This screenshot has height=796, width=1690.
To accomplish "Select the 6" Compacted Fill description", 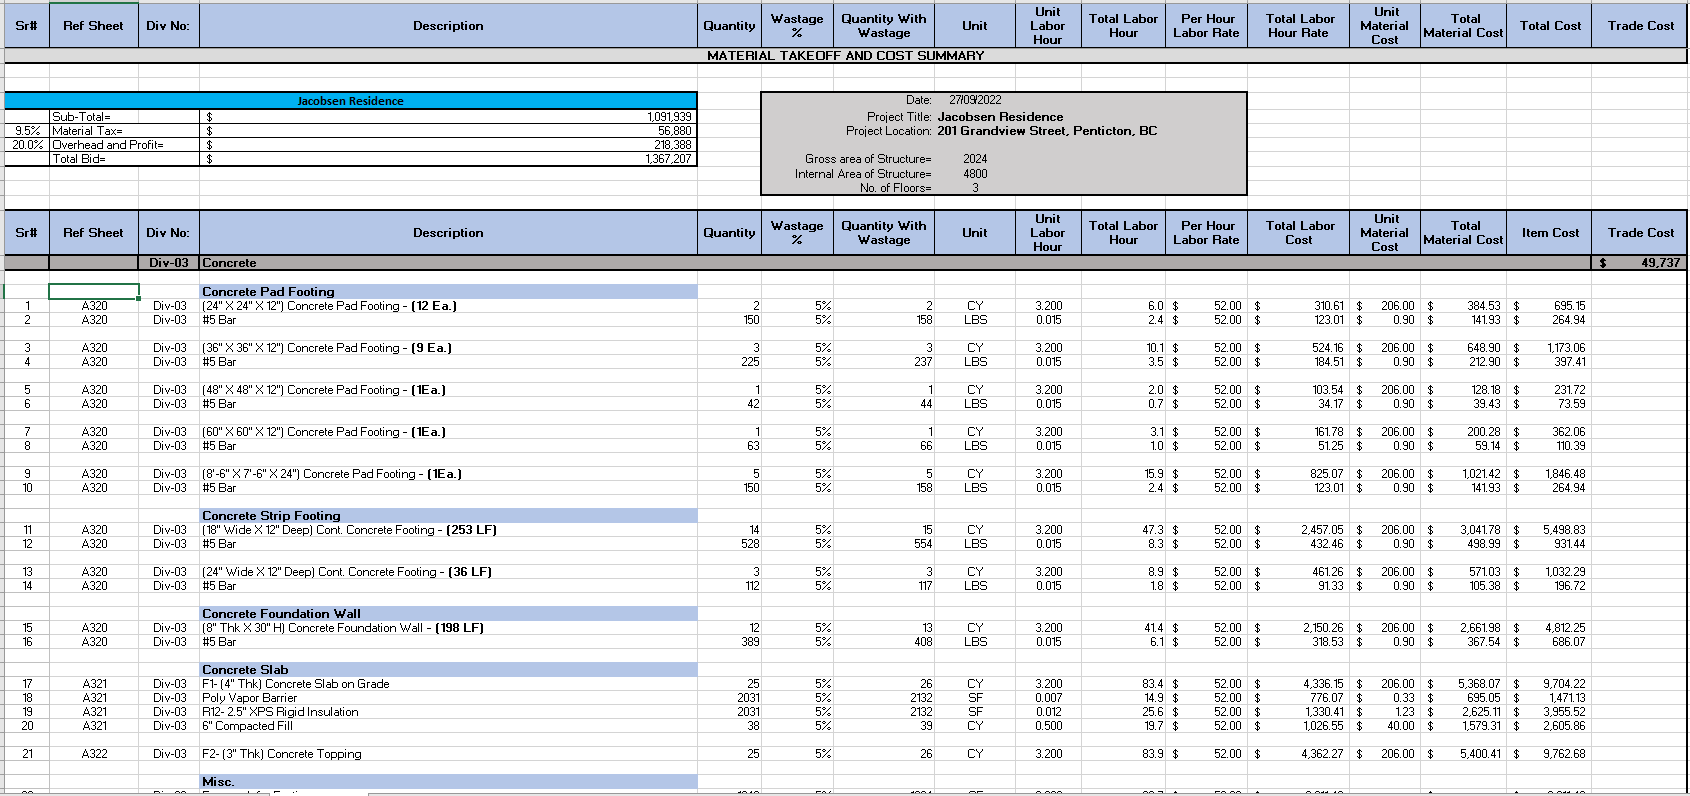I will (247, 726).
